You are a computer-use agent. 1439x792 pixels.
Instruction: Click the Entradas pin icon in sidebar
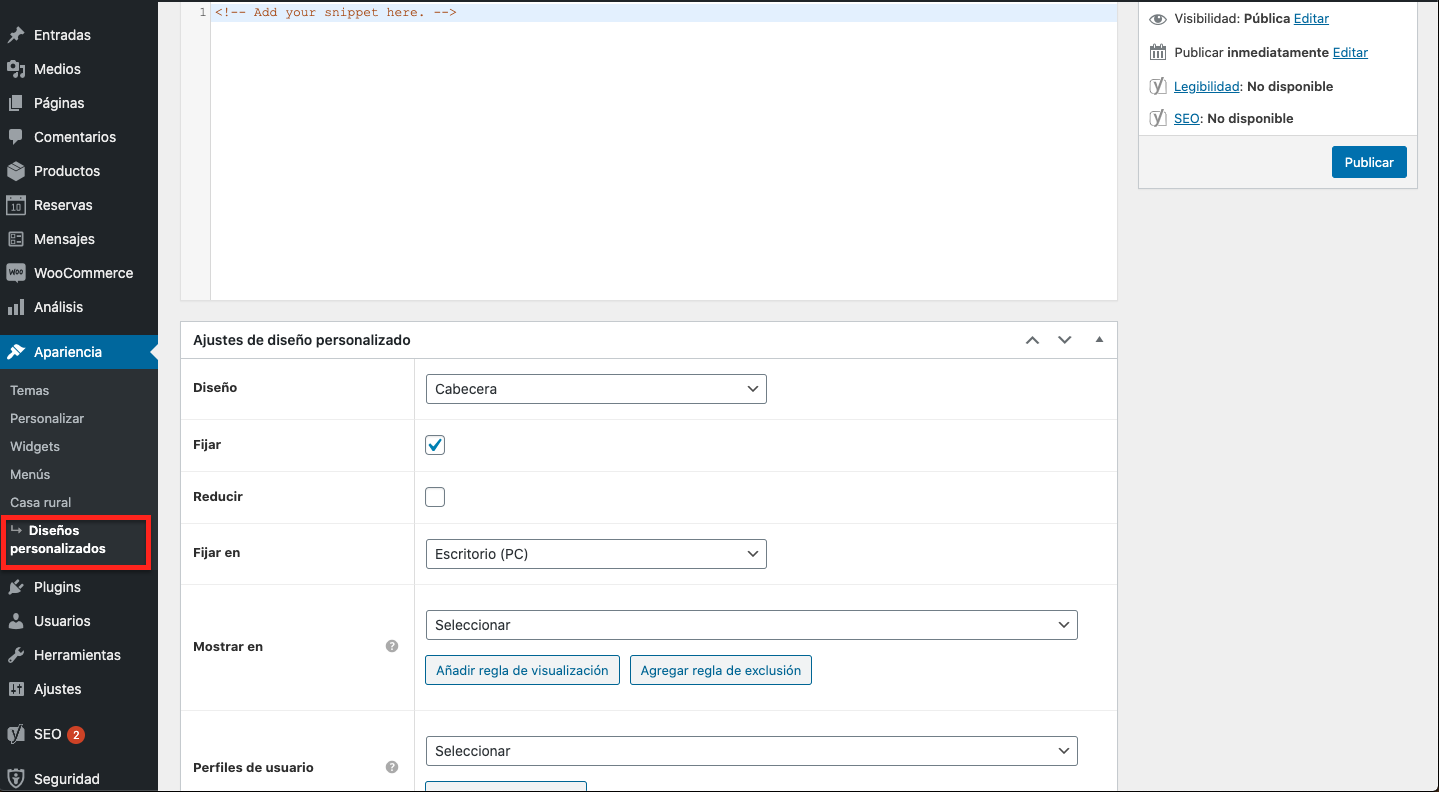(16, 35)
